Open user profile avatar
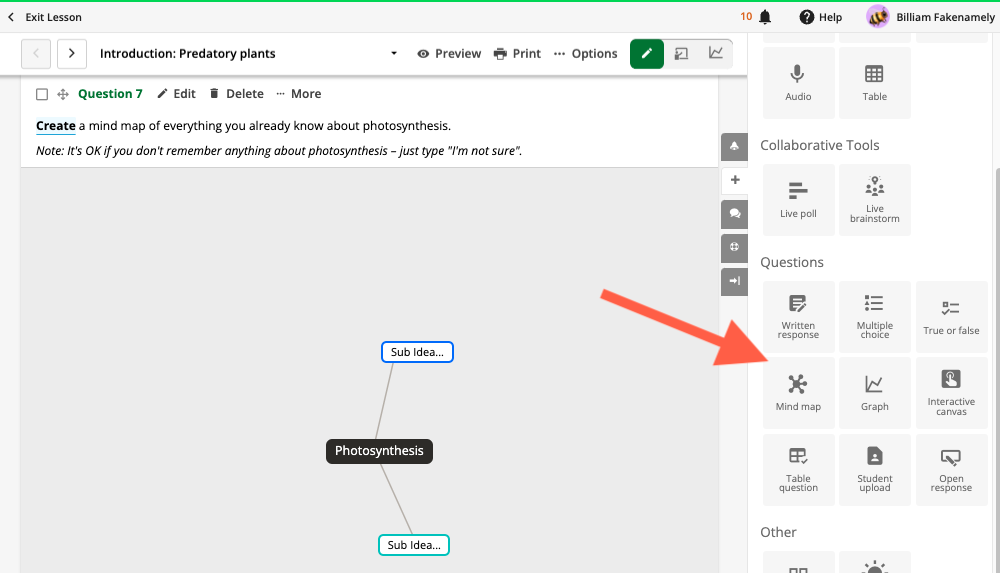The height and width of the screenshot is (573, 1000). [878, 17]
